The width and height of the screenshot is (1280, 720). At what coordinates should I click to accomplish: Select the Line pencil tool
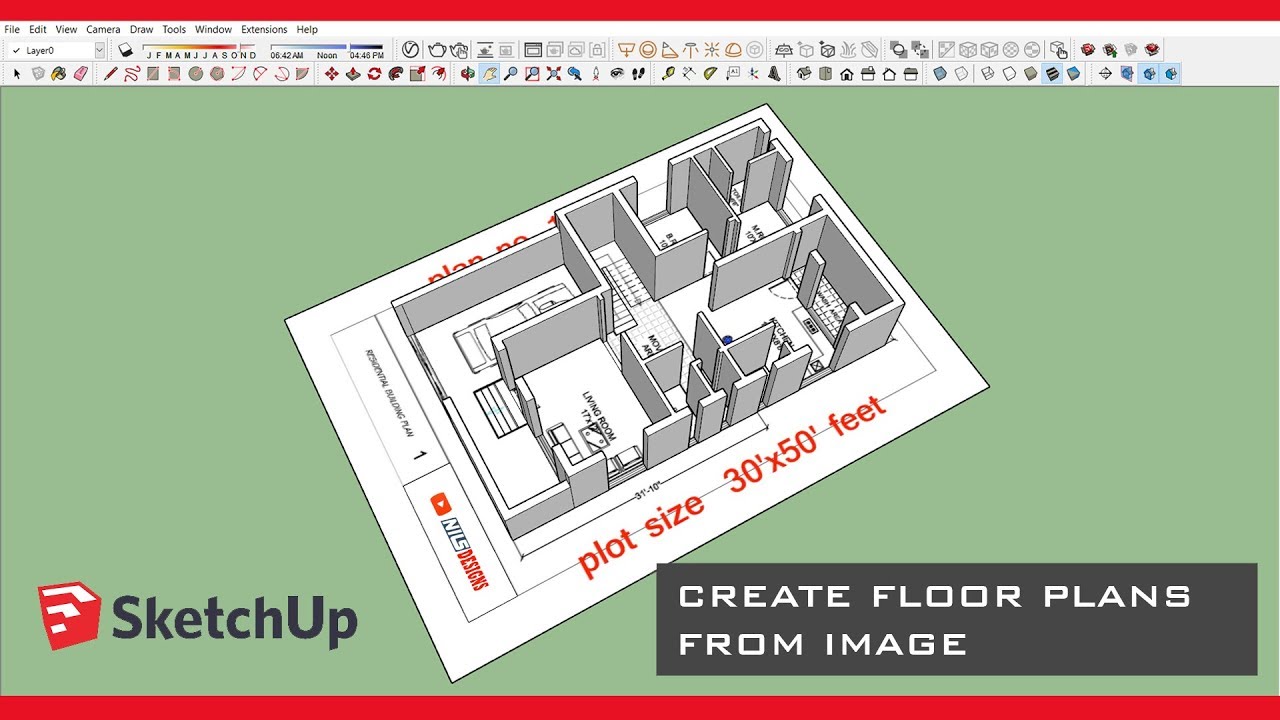110,74
